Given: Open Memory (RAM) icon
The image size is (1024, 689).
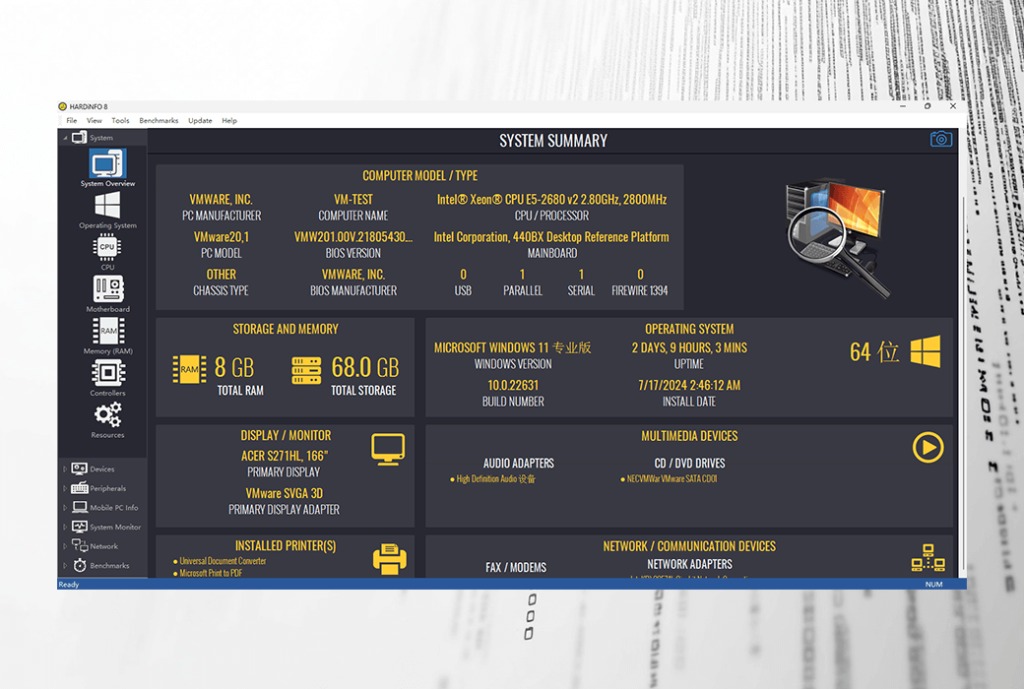Looking at the screenshot, I should tap(108, 330).
